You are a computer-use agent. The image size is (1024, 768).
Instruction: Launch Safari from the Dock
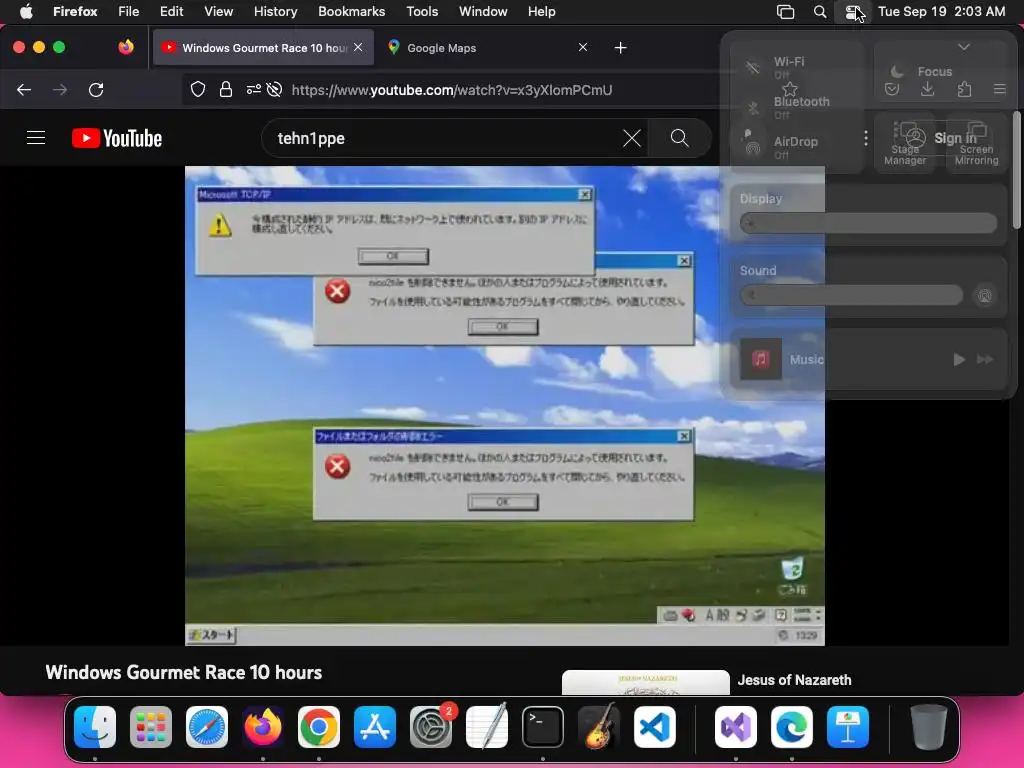(207, 727)
